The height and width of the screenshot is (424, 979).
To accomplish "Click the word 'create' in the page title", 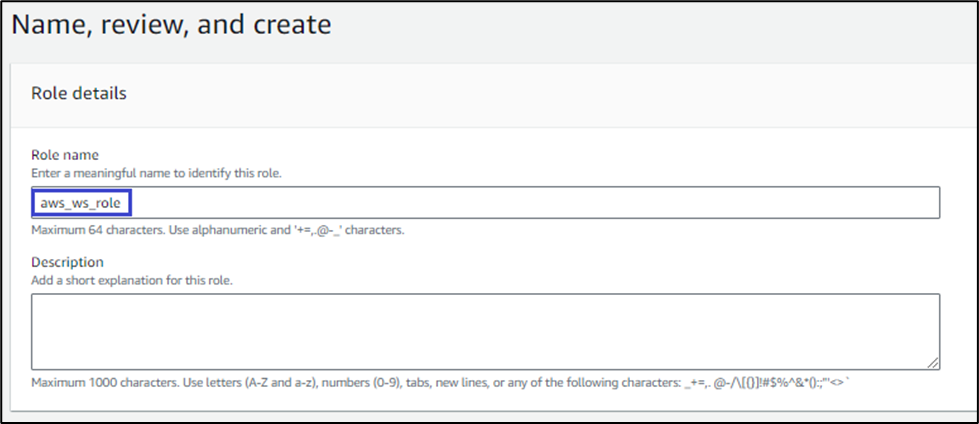I will pyautogui.click(x=290, y=24).
